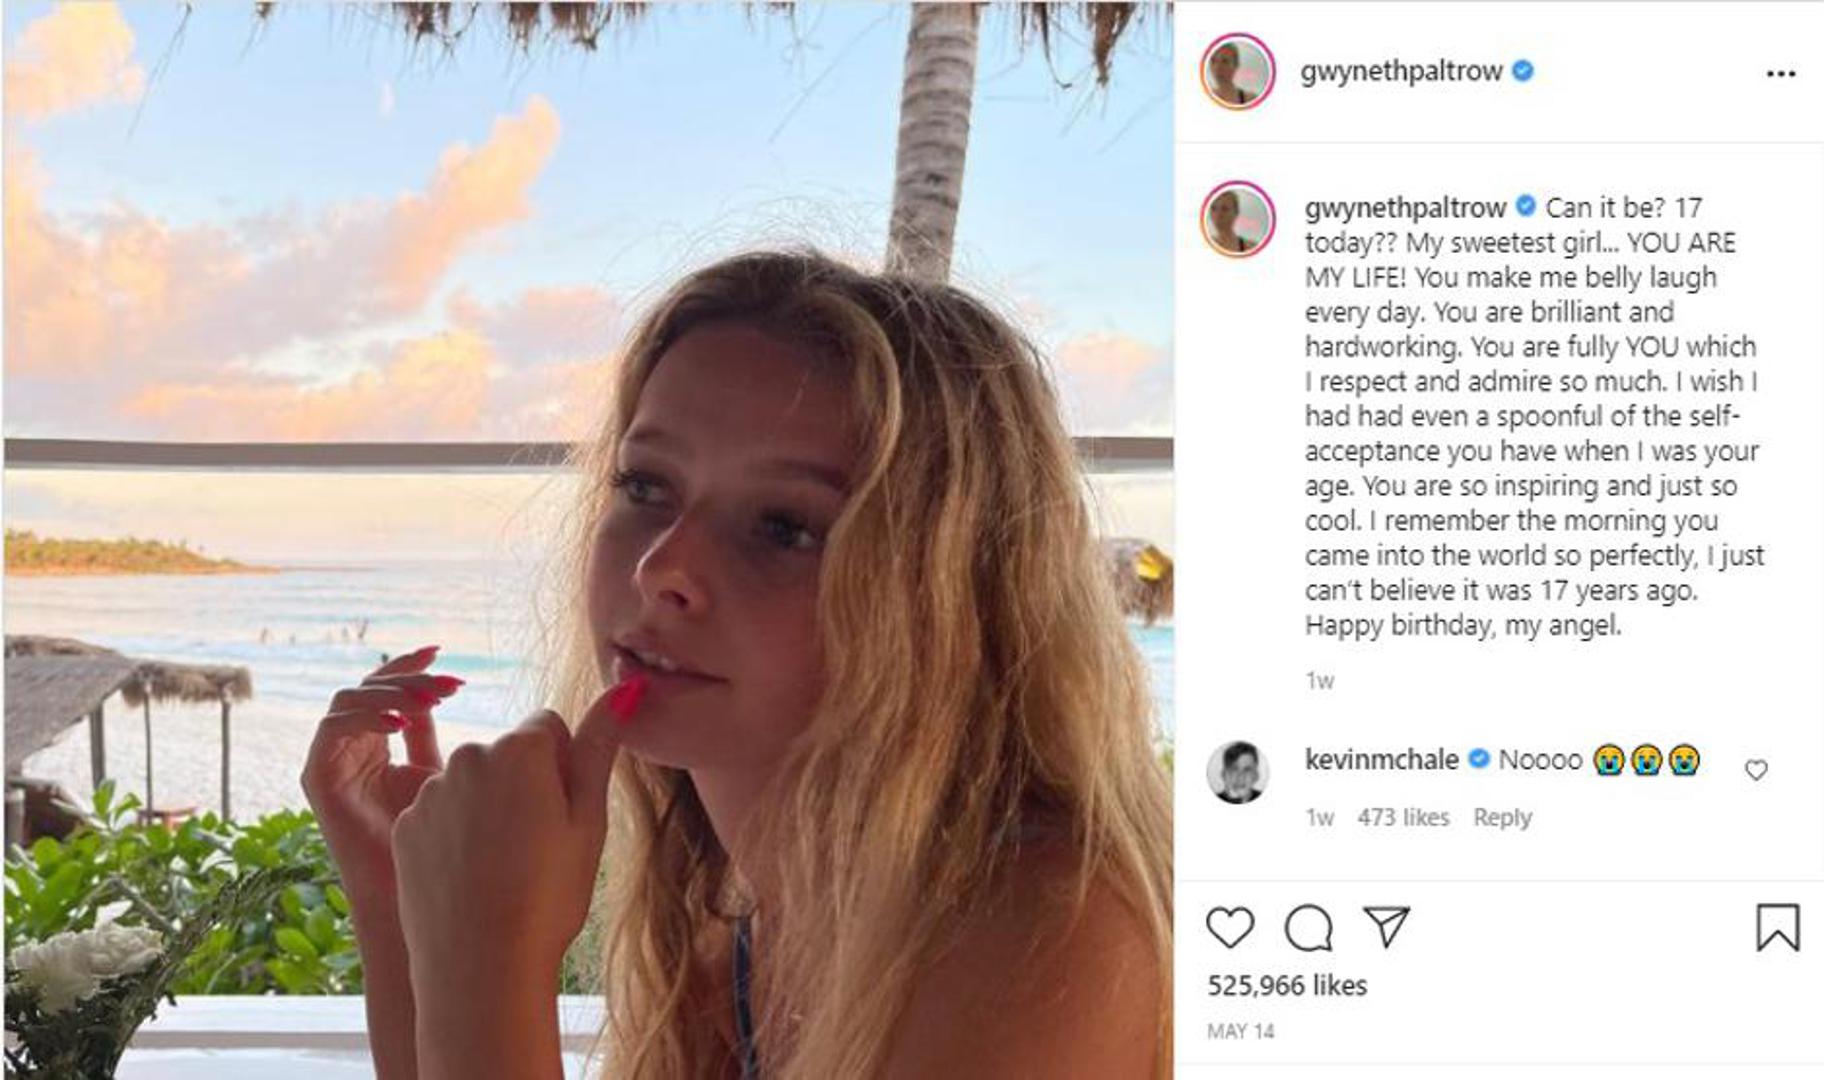
Task: Share the post via paper plane icon
Action: pos(1387,926)
